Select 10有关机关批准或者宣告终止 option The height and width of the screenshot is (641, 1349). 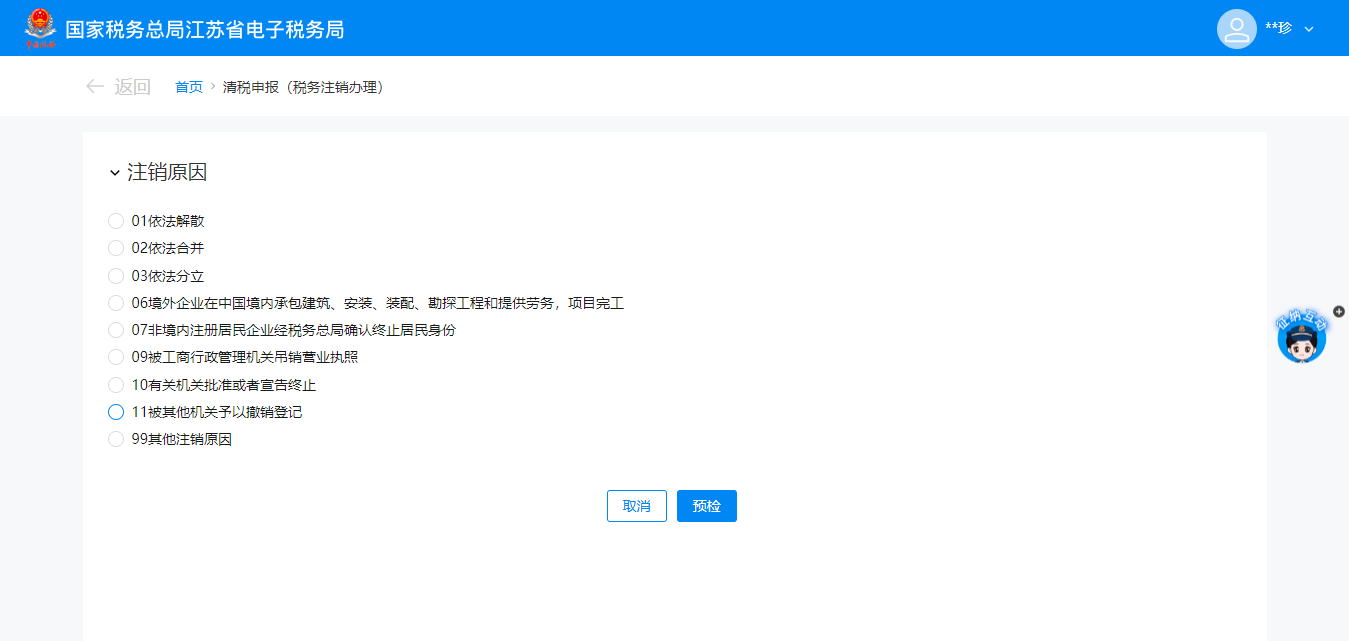tap(116, 385)
